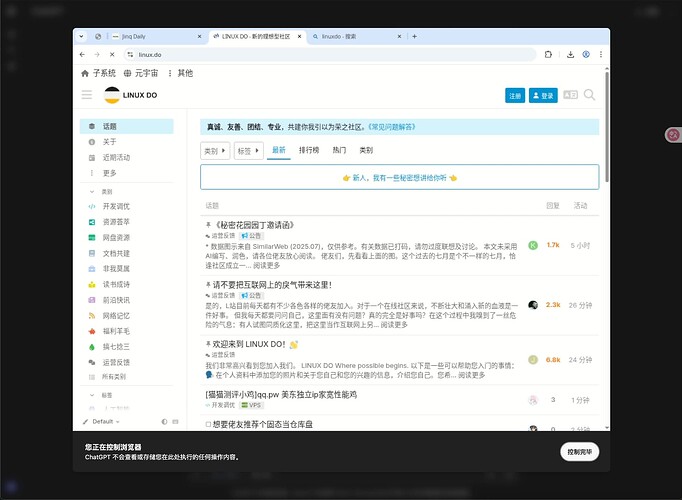
Task: Expand 更多 in sidebar
Action: 127,173
